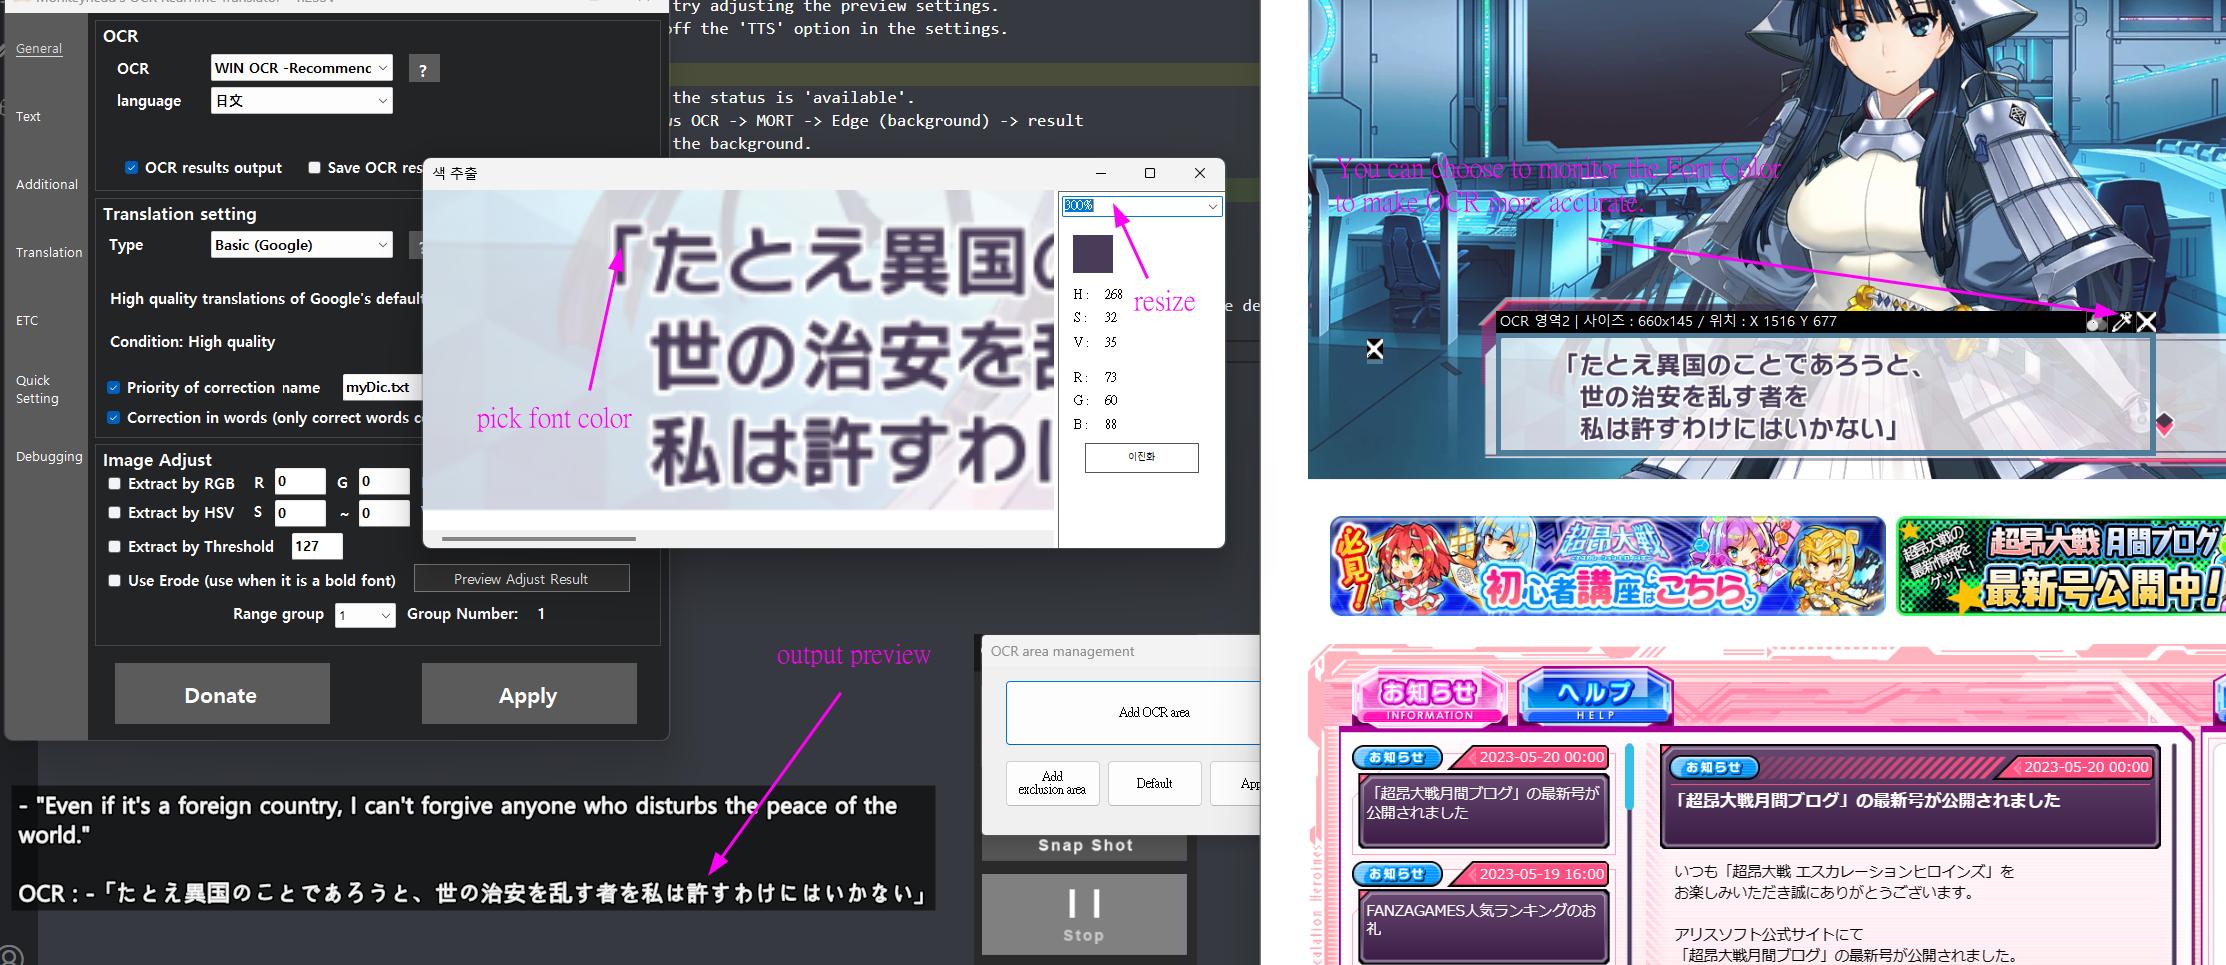Click the 'Group Number: 1' label
Viewport: 2226px width, 965px height.
pyautogui.click(x=476, y=614)
